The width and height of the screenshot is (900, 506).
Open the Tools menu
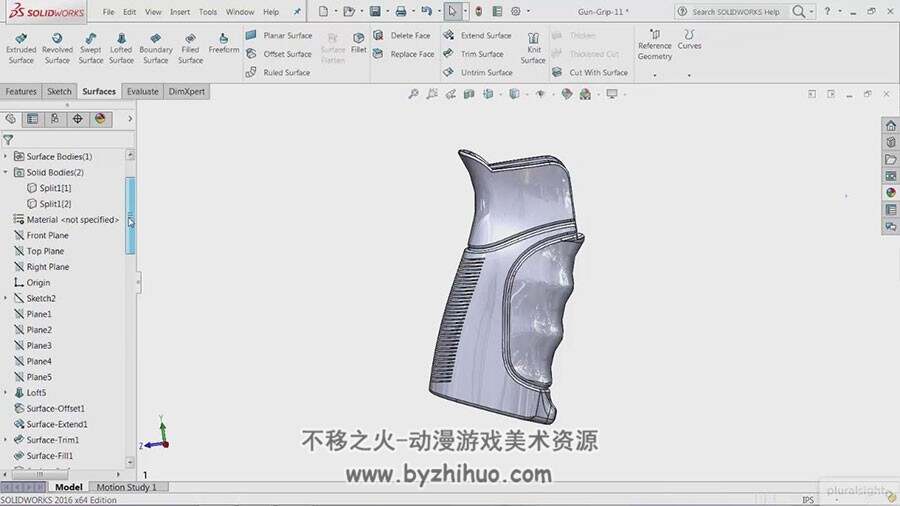click(x=208, y=11)
